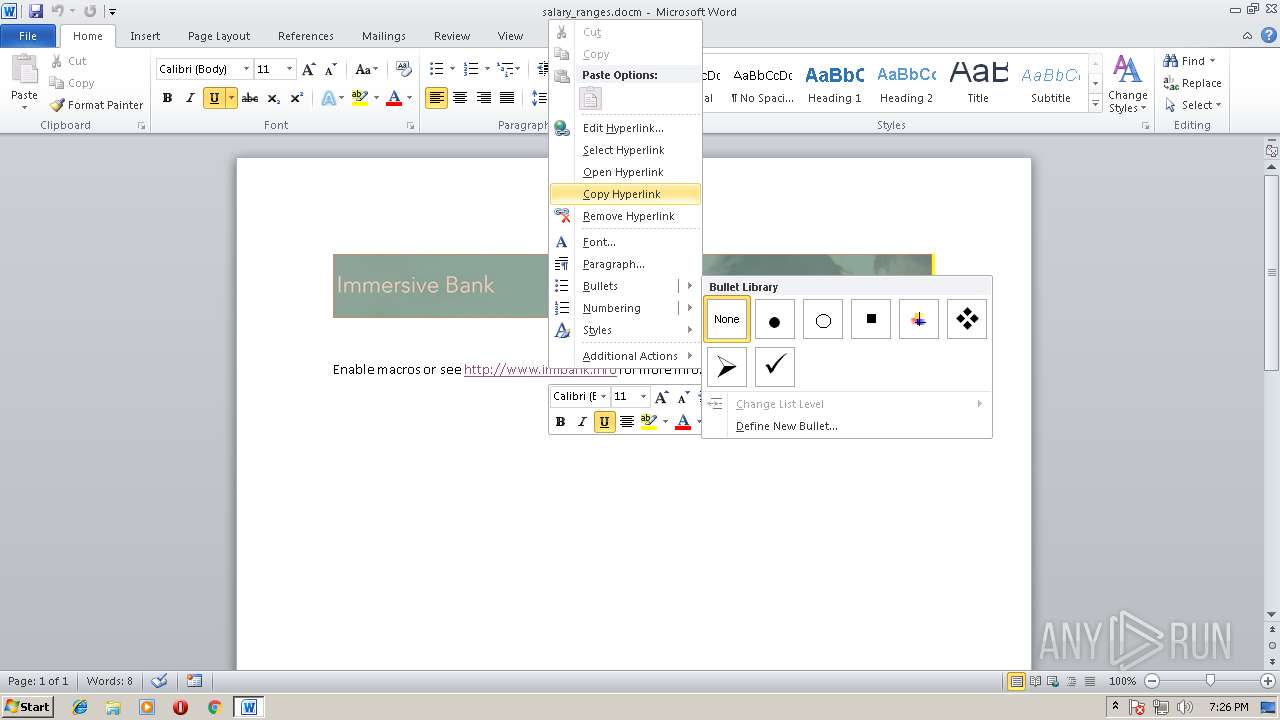Click Define New Bullet option

847,426
